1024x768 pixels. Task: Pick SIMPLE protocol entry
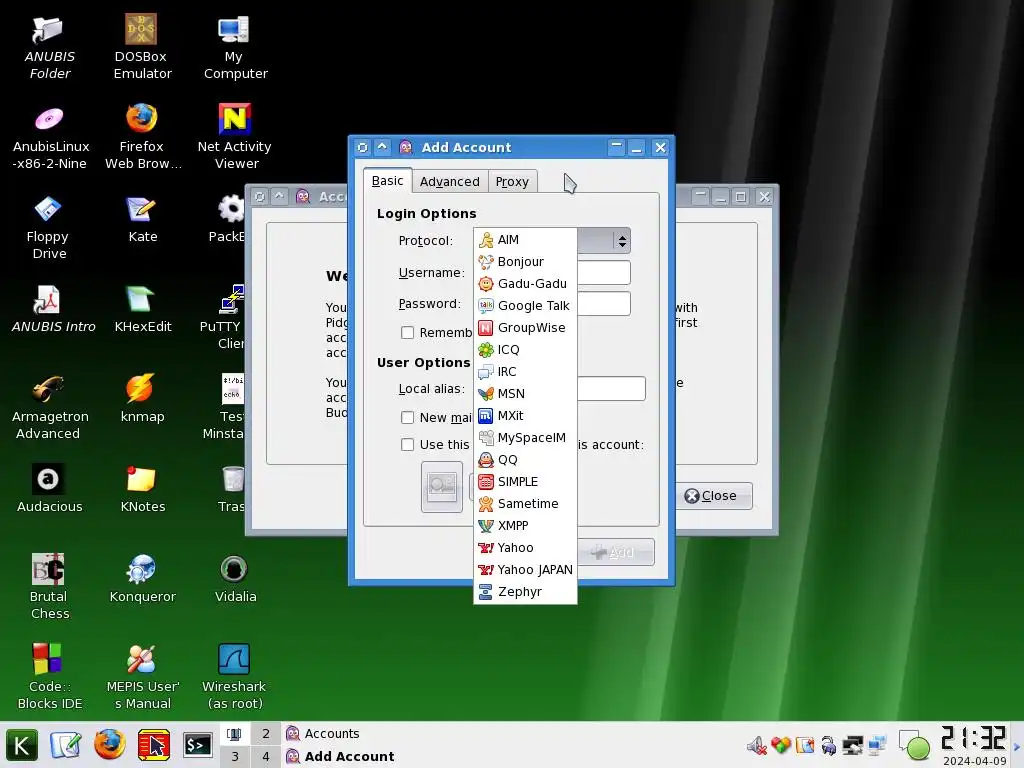coord(525,481)
